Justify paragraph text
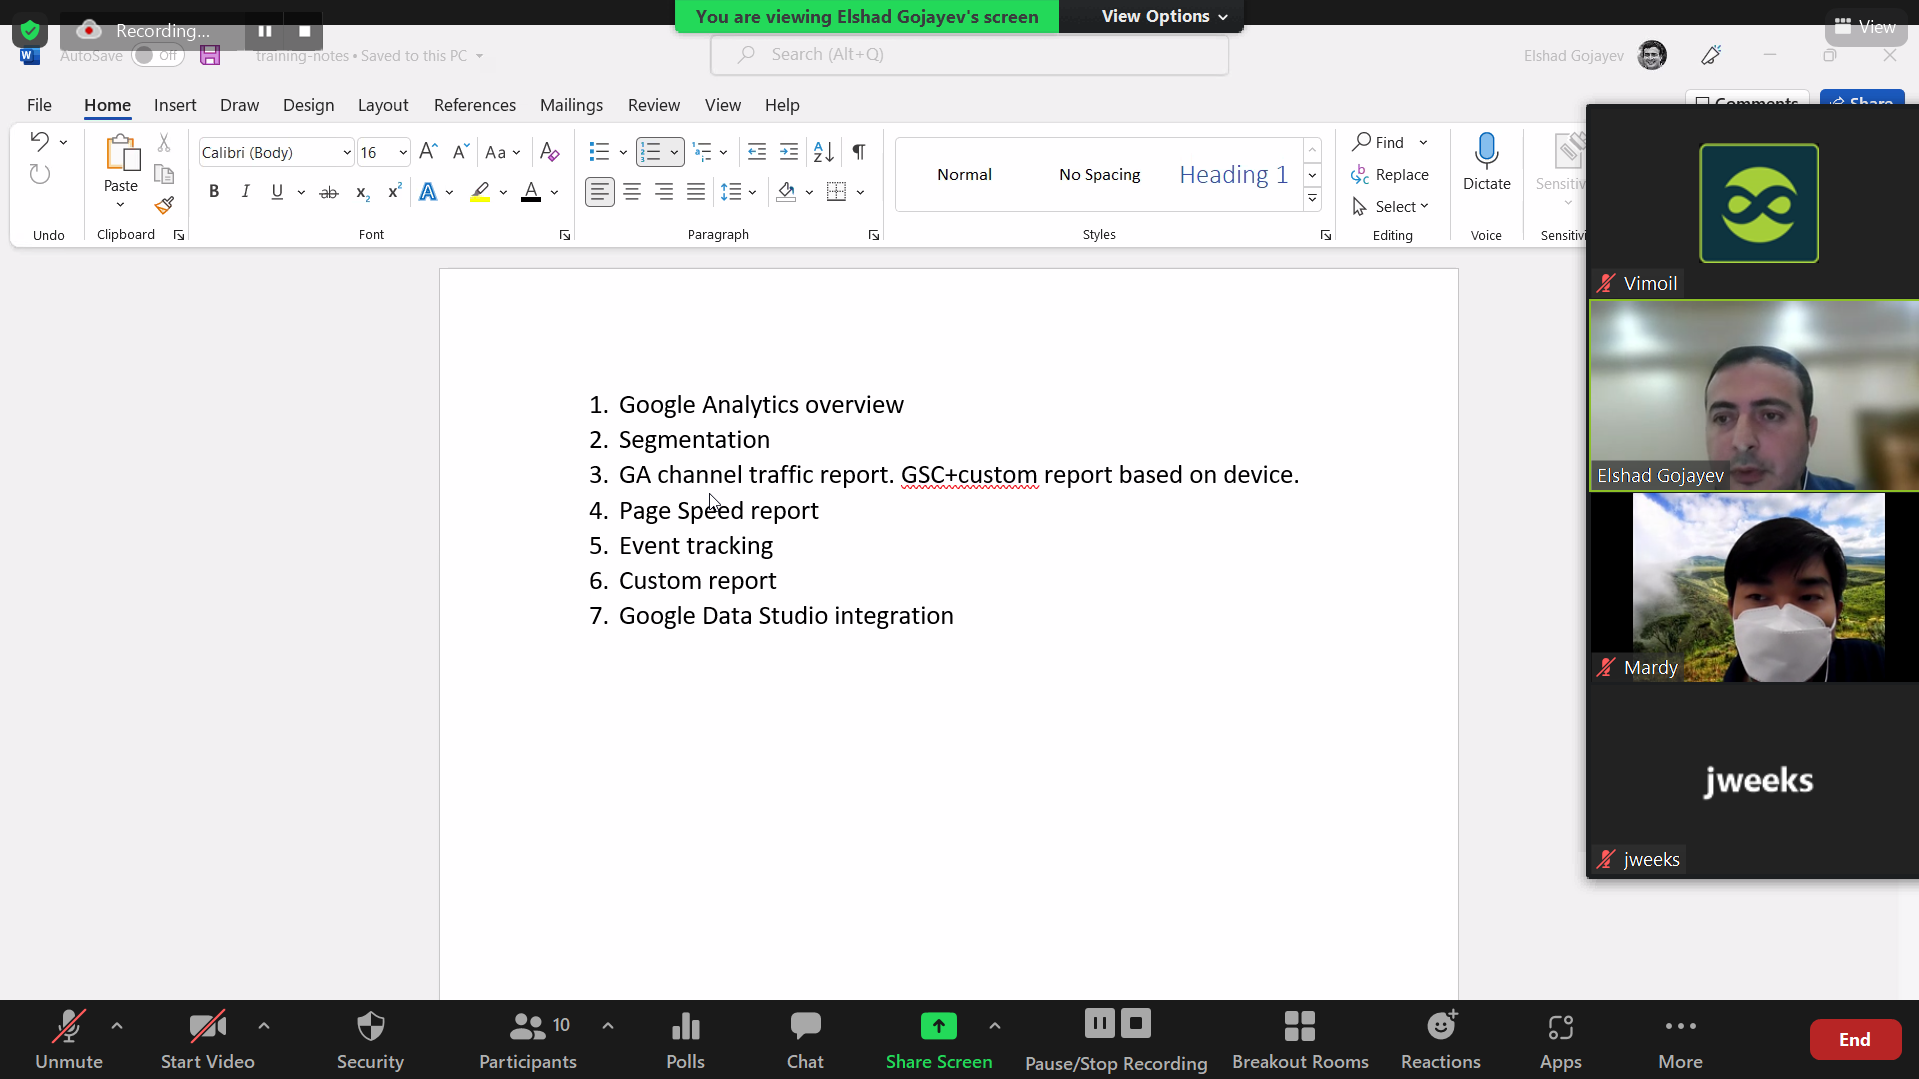This screenshot has height=1079, width=1919. click(696, 192)
